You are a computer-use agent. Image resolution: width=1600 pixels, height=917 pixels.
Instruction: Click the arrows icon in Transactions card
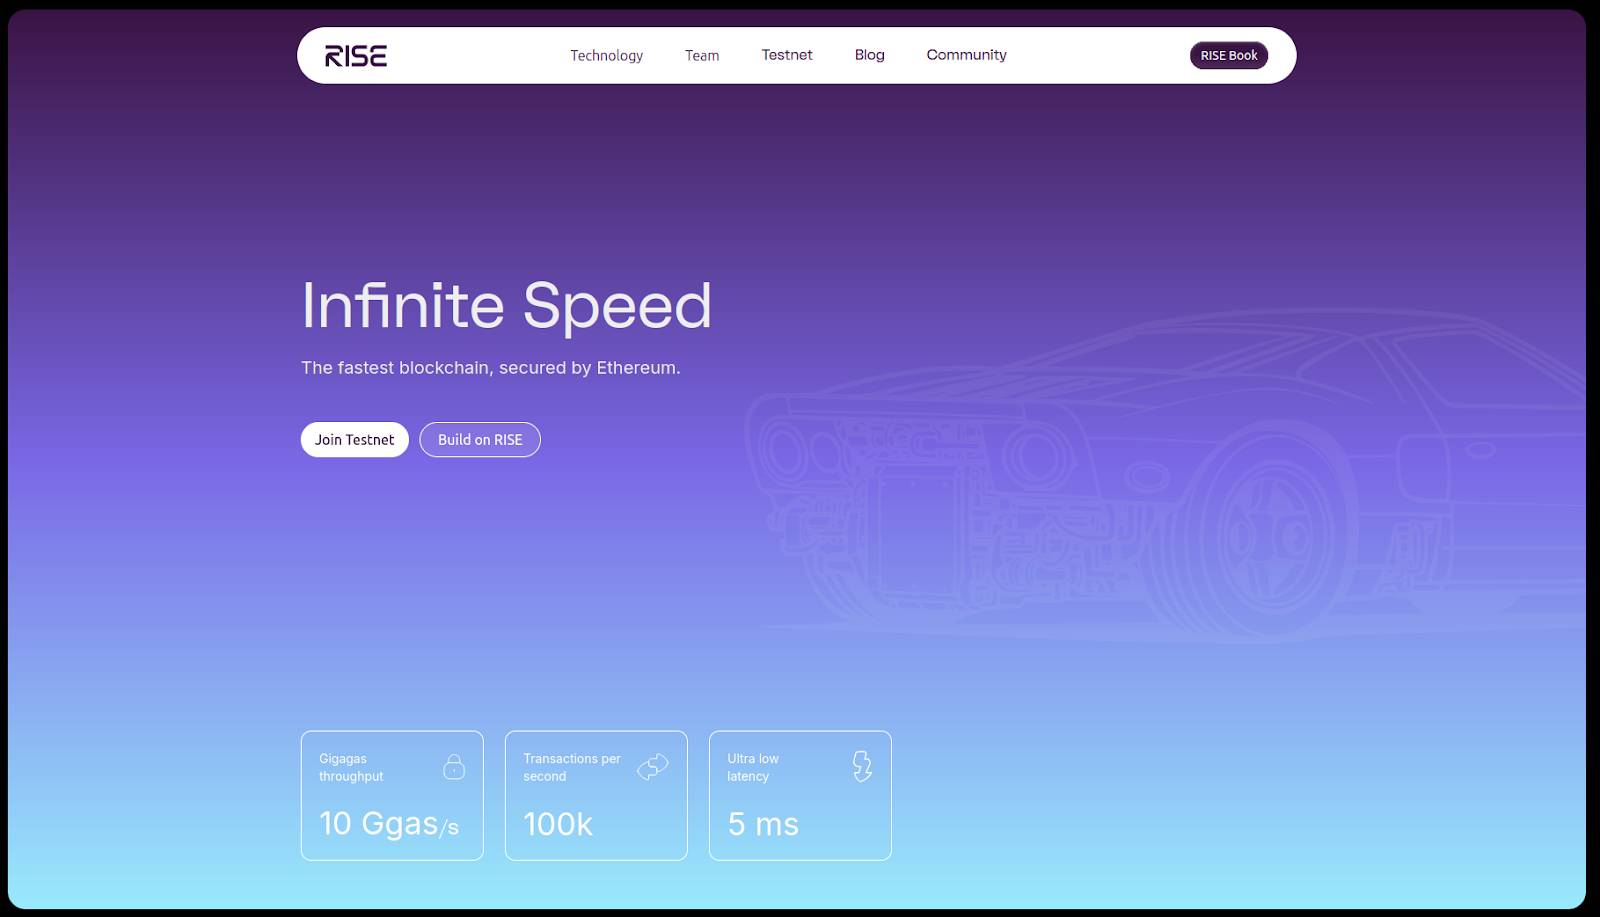pyautogui.click(x=653, y=767)
